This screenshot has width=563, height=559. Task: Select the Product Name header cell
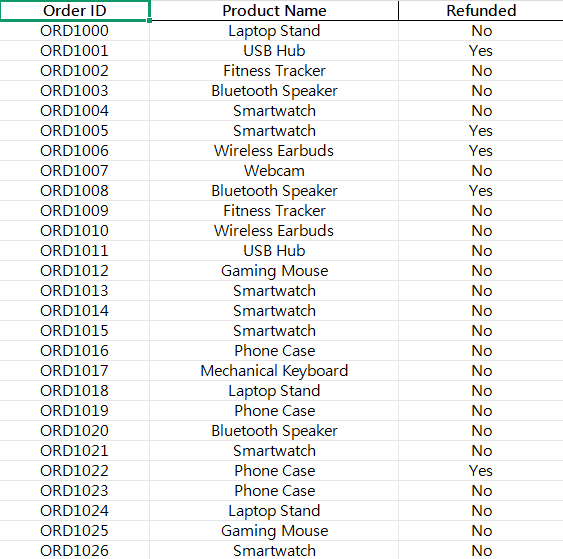(274, 11)
